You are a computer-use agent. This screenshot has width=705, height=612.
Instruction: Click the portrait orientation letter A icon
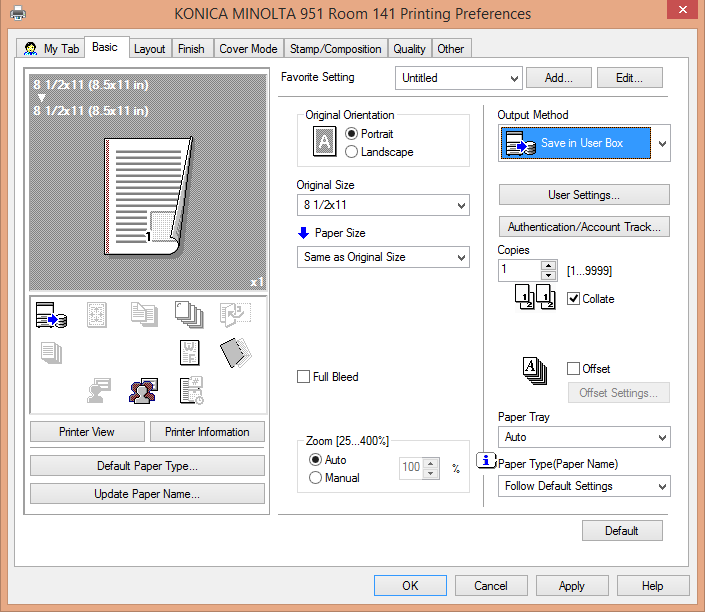(324, 141)
